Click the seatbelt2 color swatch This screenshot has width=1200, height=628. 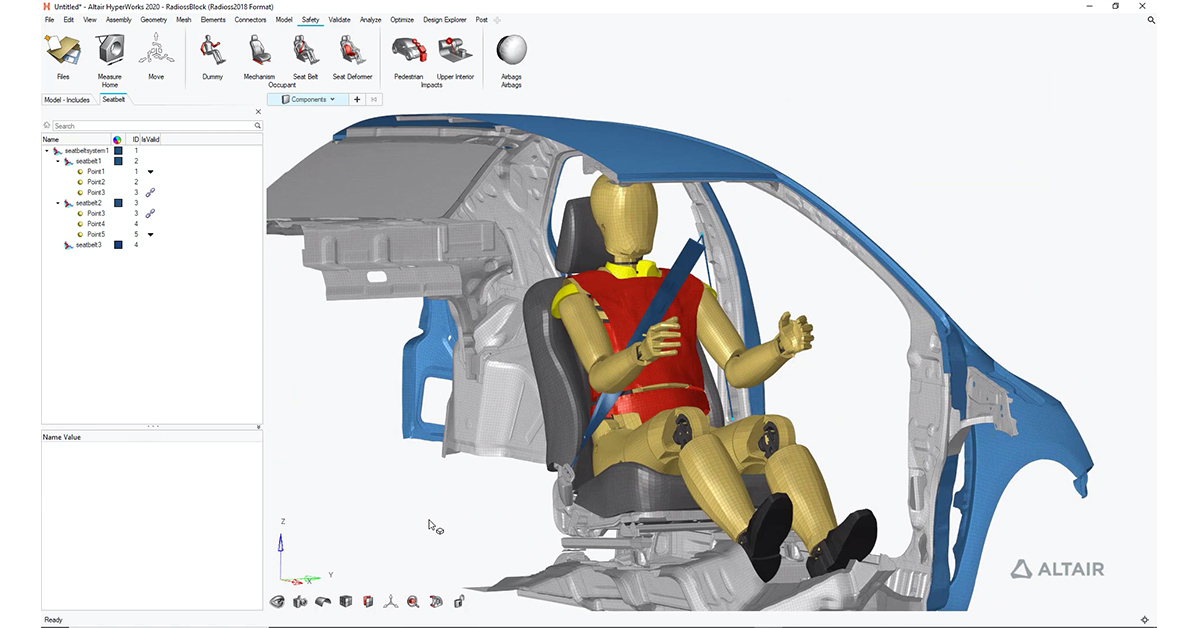[118, 203]
